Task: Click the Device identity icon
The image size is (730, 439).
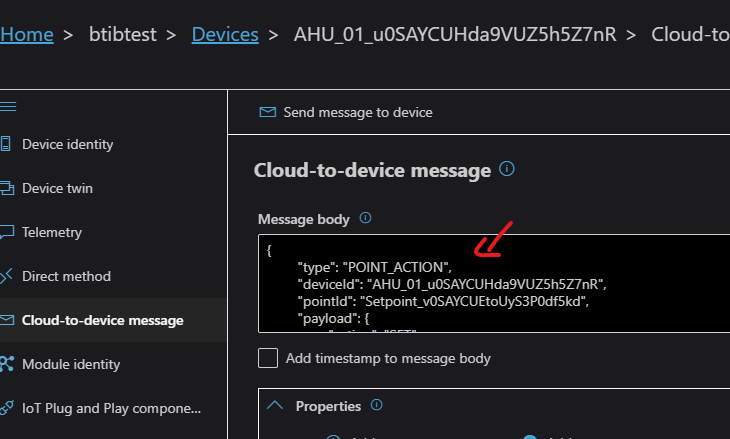Action: tap(5, 144)
